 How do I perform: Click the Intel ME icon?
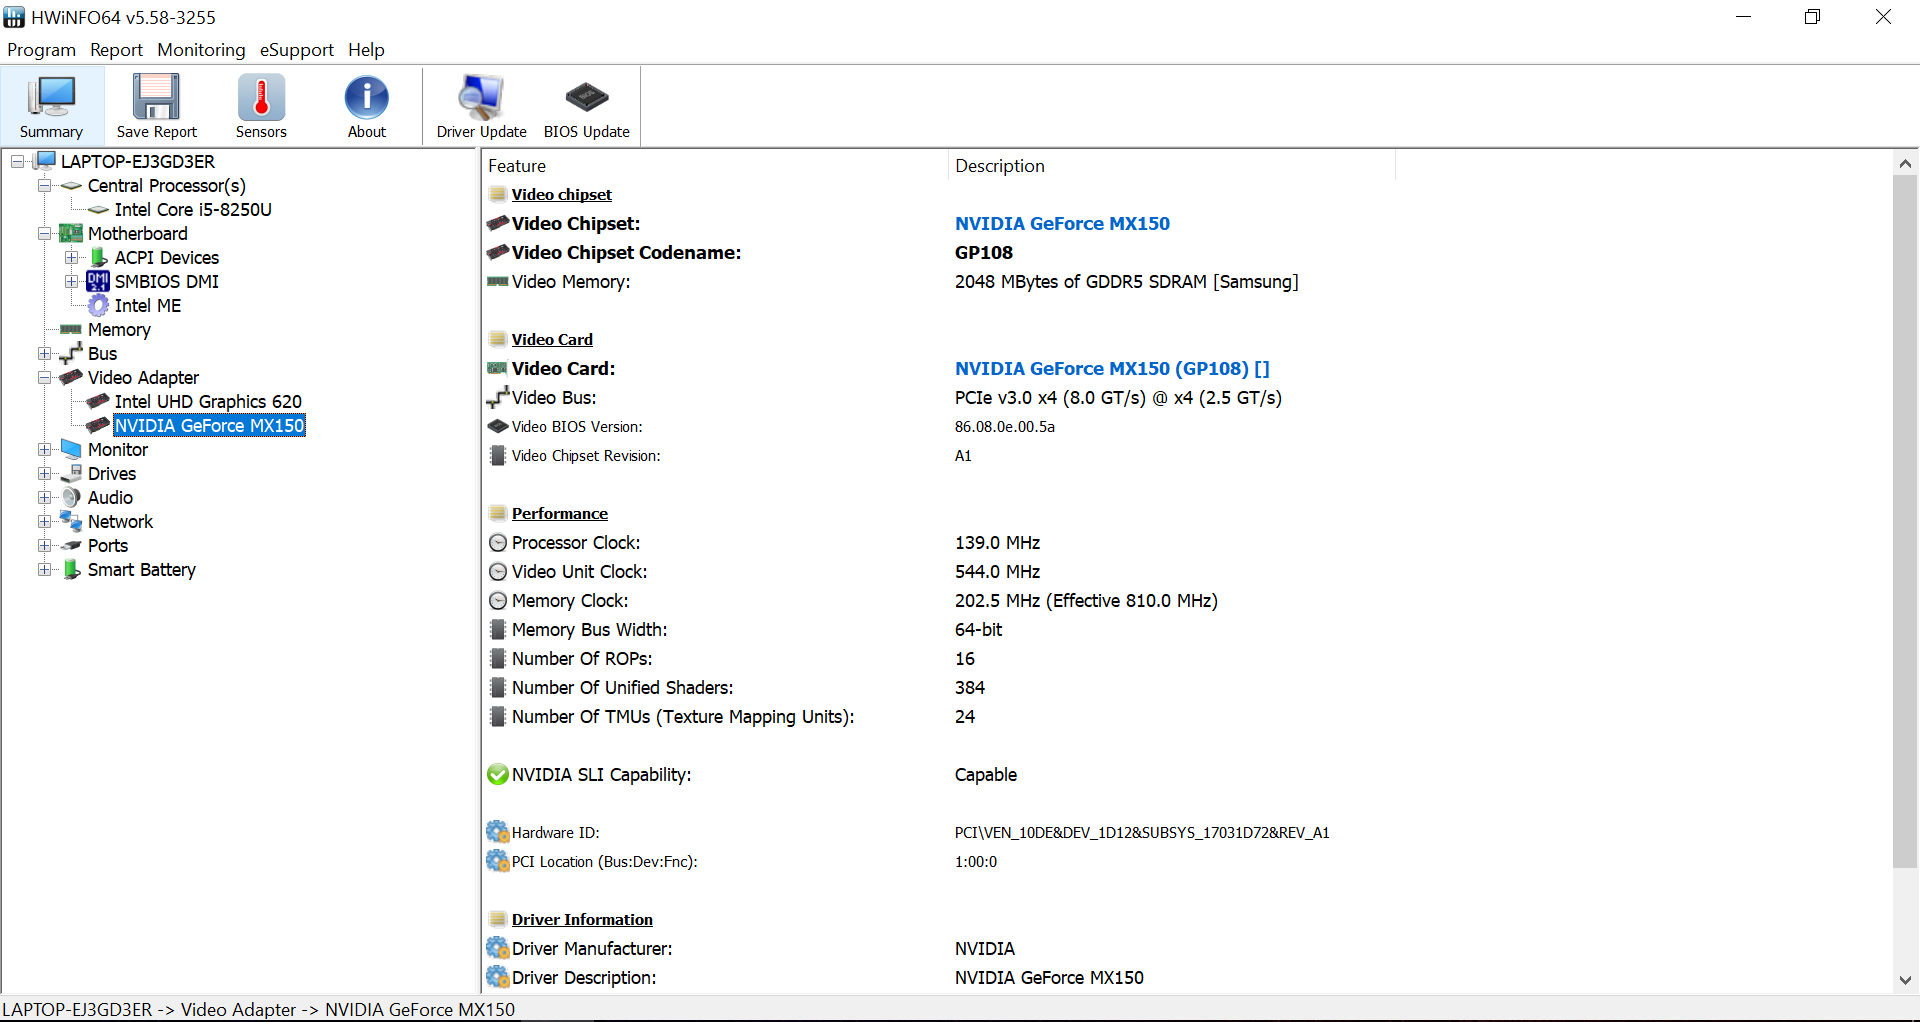coord(98,305)
